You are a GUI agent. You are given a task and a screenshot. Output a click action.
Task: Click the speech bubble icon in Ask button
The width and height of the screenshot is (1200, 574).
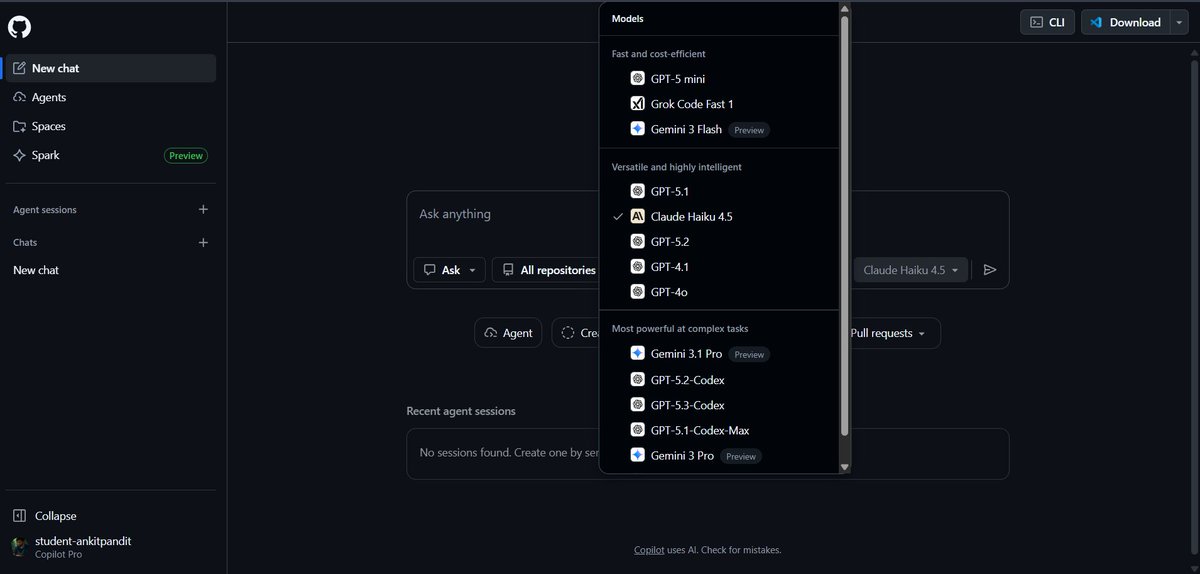pyautogui.click(x=430, y=270)
